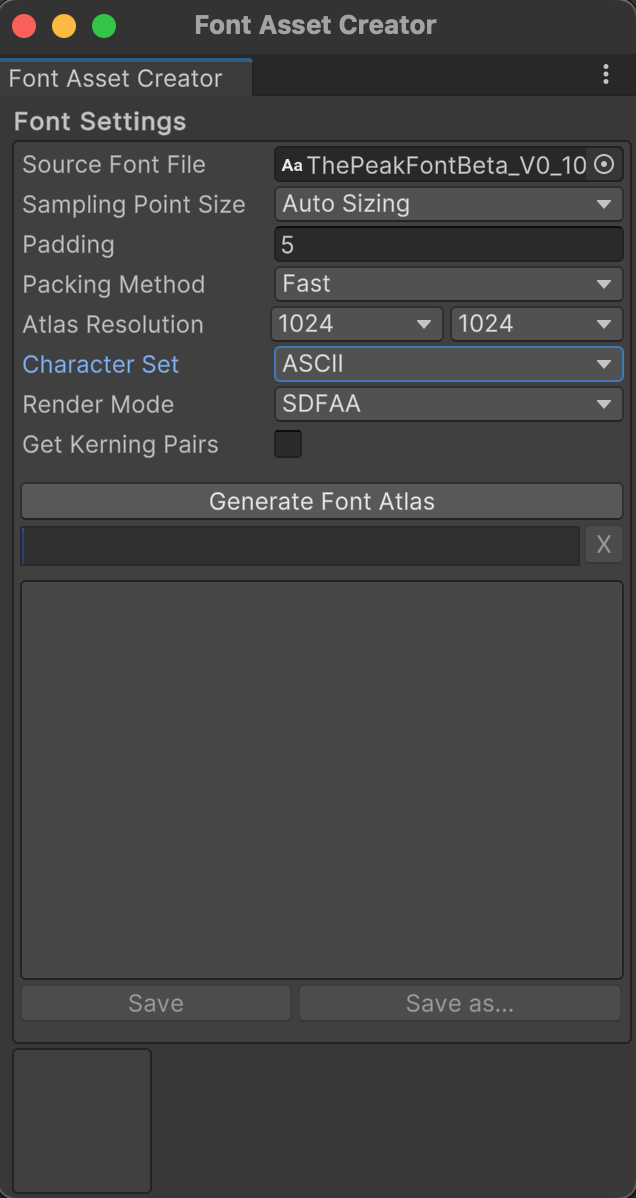Clear the character input field with X
The height and width of the screenshot is (1198, 636).
coord(603,544)
